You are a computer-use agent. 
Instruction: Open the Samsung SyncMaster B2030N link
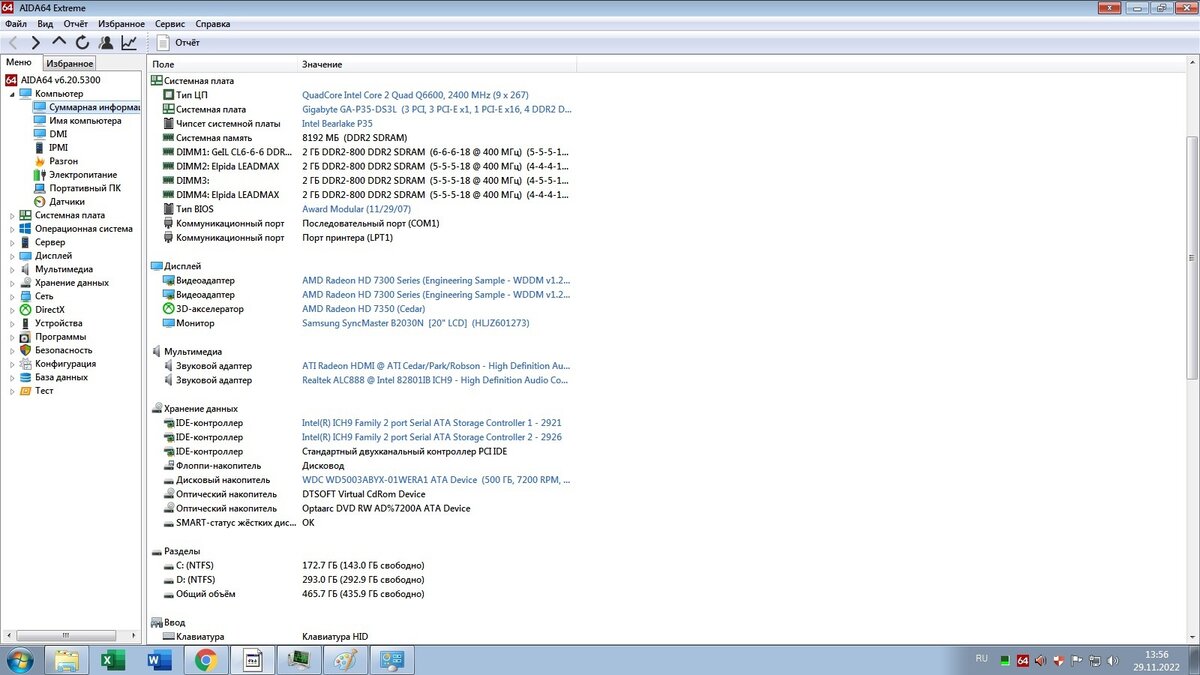[x=415, y=323]
